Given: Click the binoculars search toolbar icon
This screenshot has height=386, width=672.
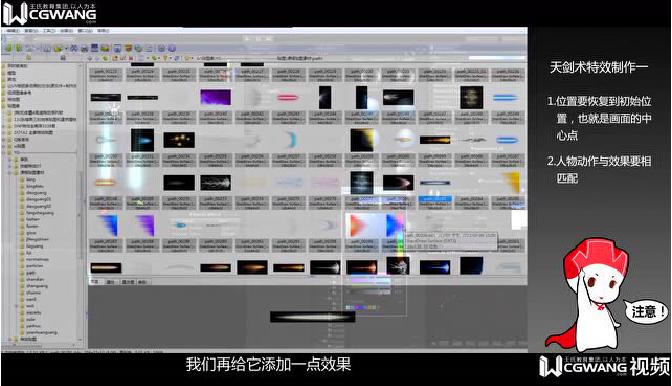Looking at the screenshot, I should [x=73, y=48].
